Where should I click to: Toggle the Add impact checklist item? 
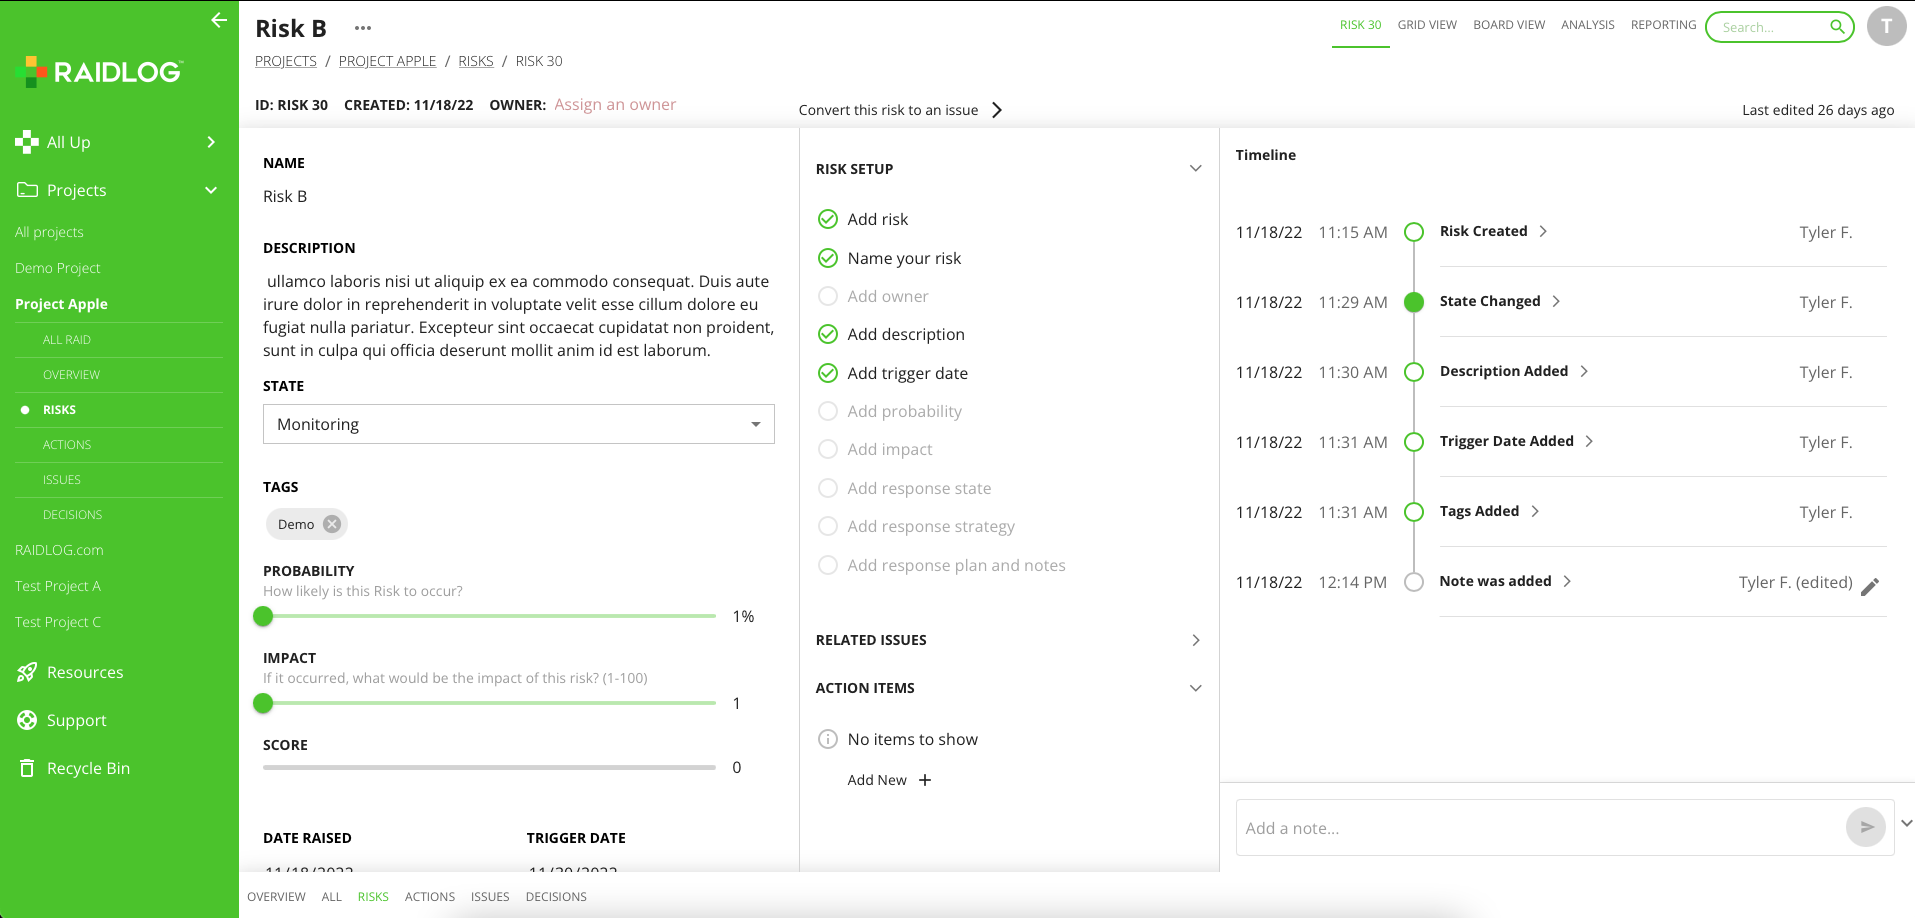828,449
